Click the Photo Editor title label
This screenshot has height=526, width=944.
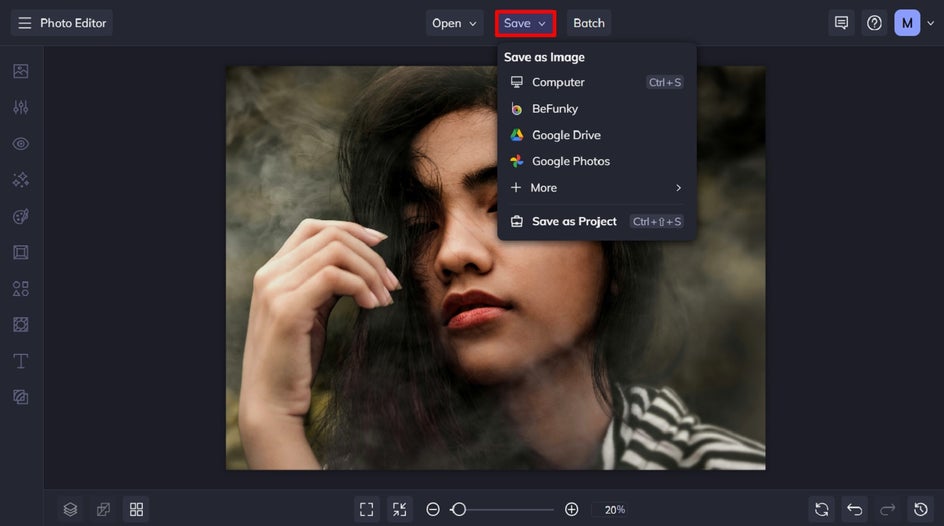click(73, 23)
